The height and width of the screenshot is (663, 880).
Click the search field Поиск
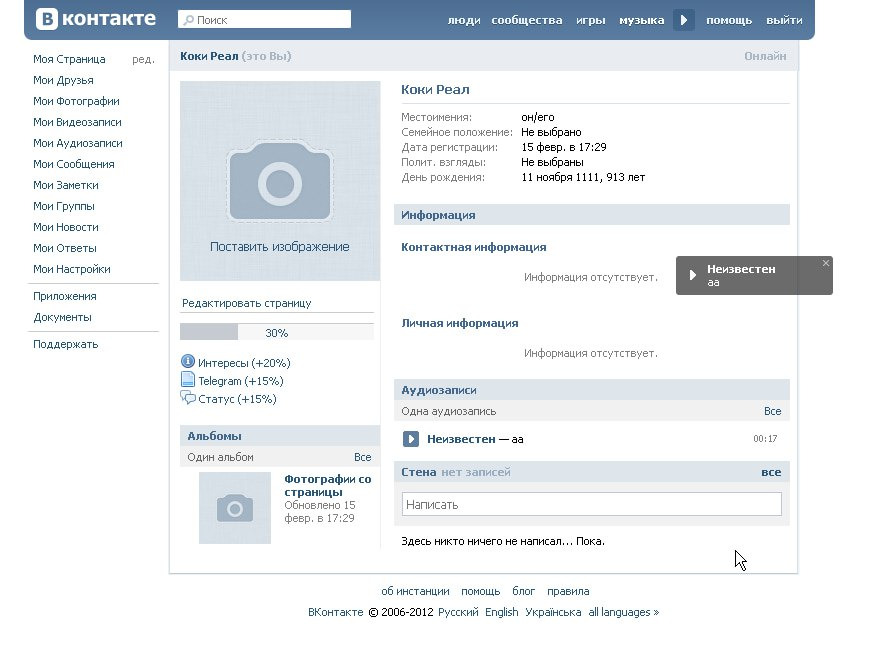265,19
